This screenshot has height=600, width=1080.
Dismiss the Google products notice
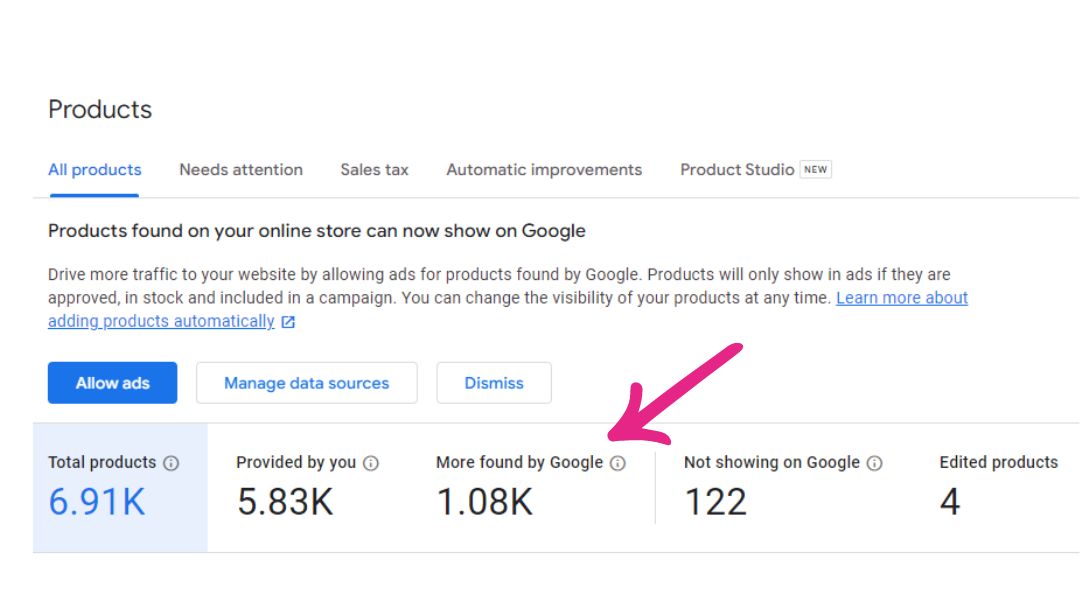point(494,382)
